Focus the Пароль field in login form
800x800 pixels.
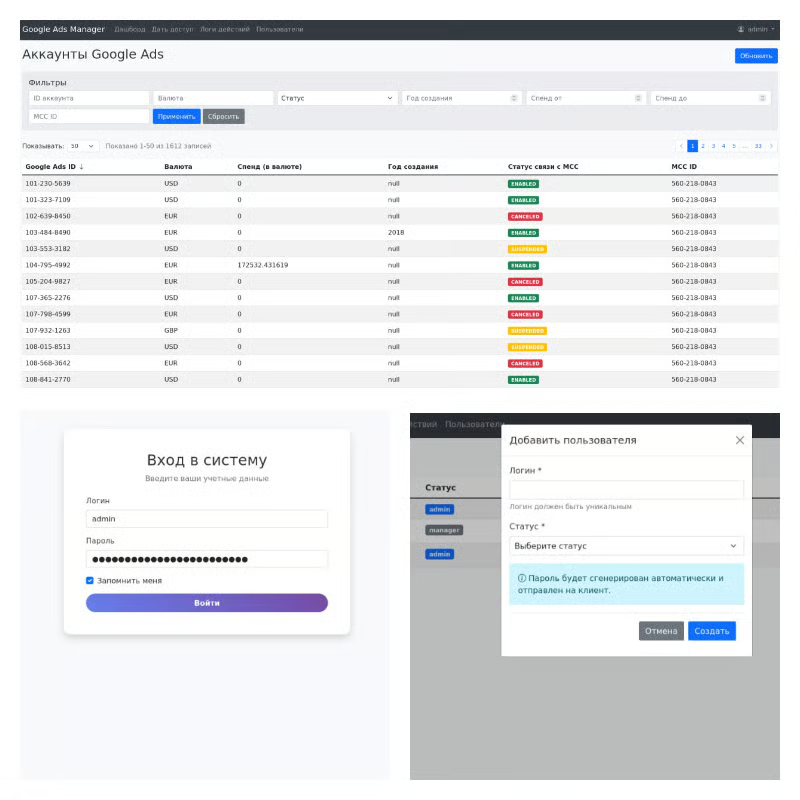[207, 559]
